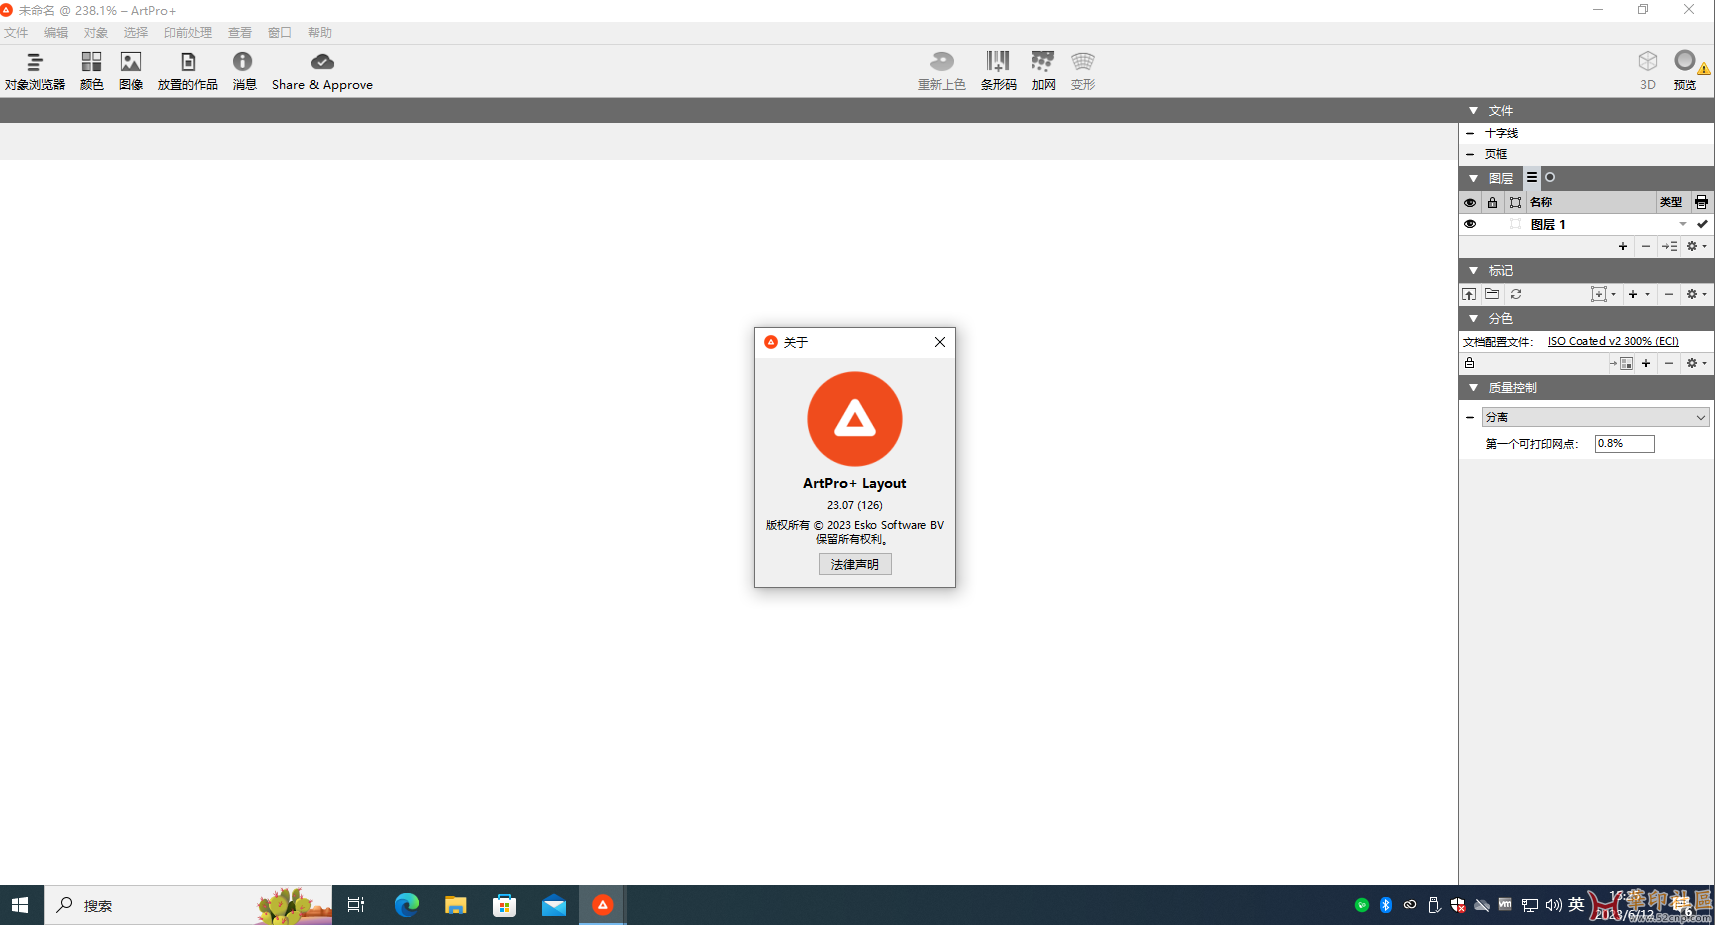
Task: Open mark placement box dropdown in 标记
Action: tap(1603, 294)
